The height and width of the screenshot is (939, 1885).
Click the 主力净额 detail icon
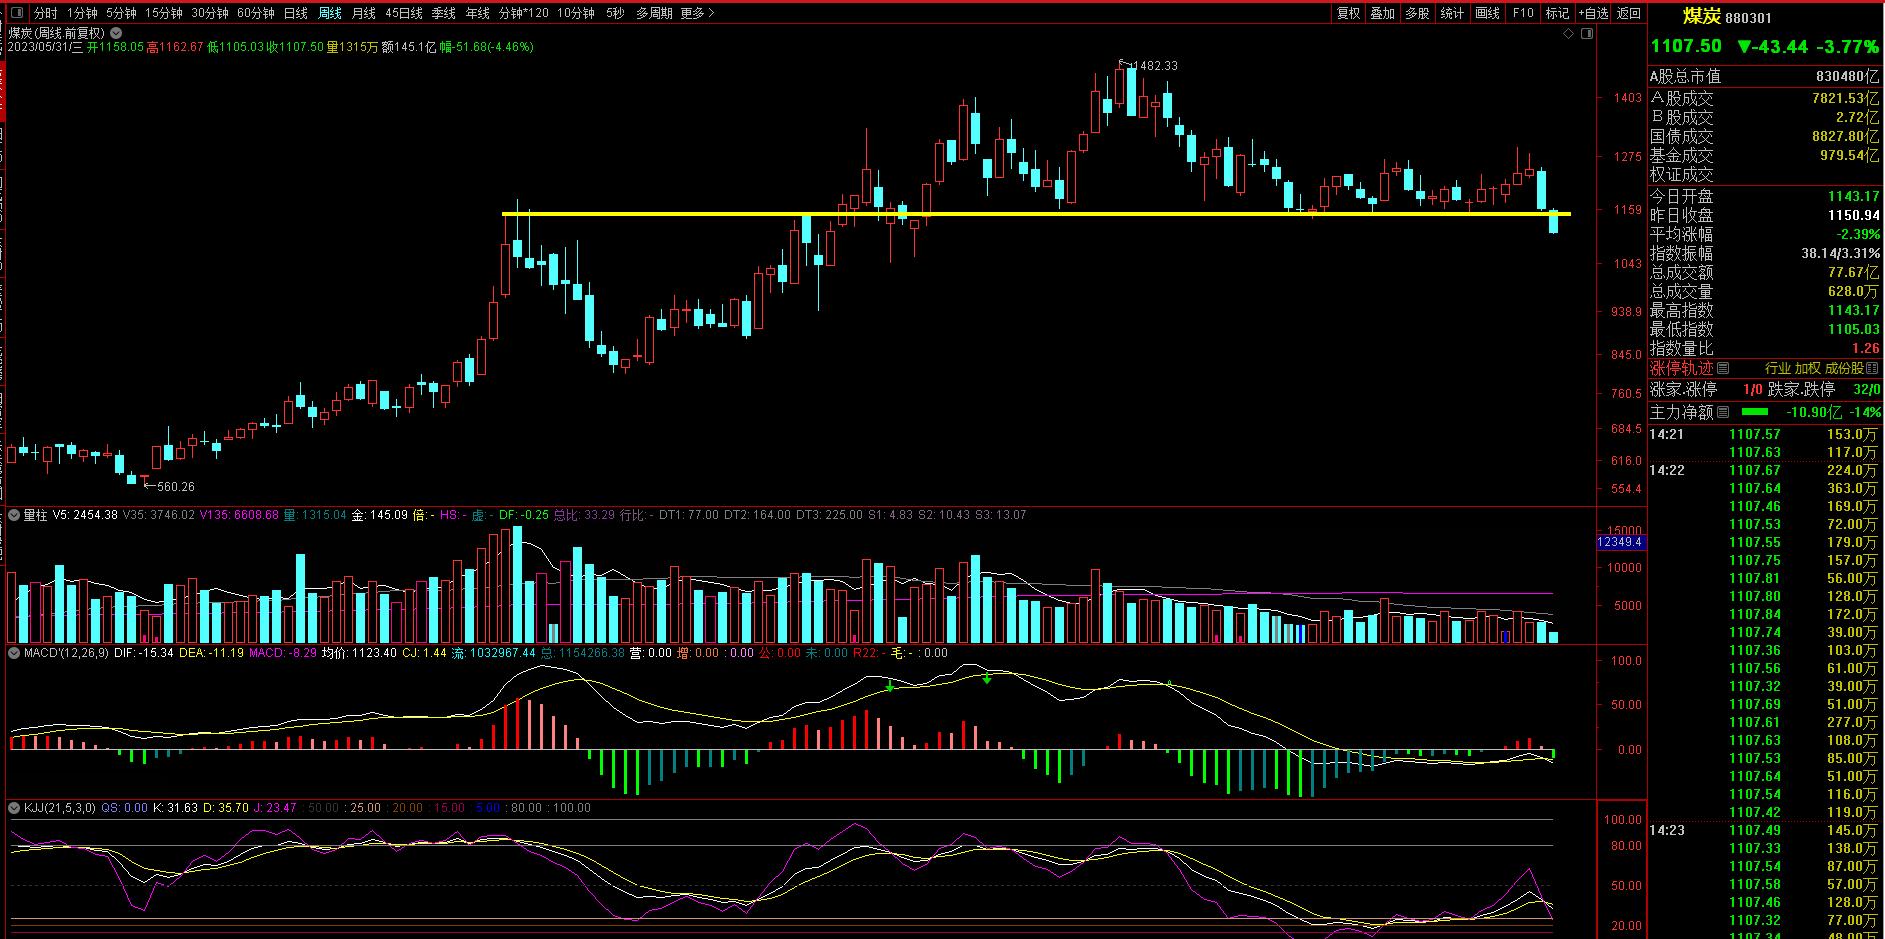[x=1723, y=412]
